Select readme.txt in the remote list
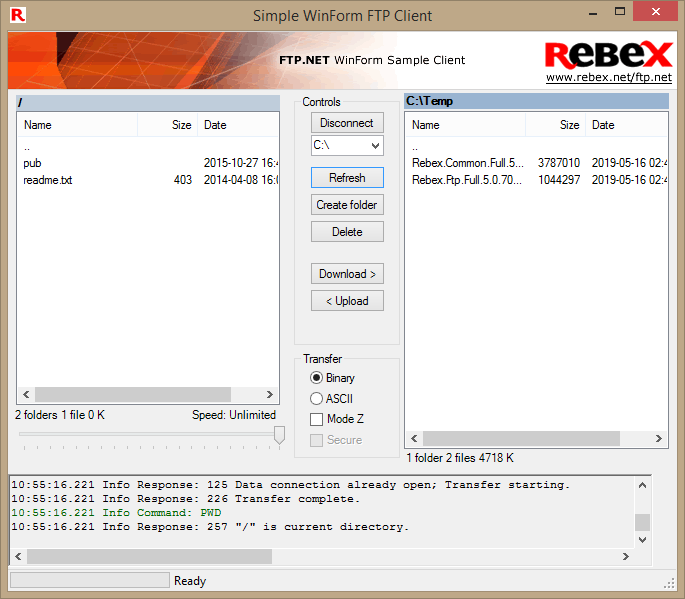The image size is (685, 599). (48, 180)
